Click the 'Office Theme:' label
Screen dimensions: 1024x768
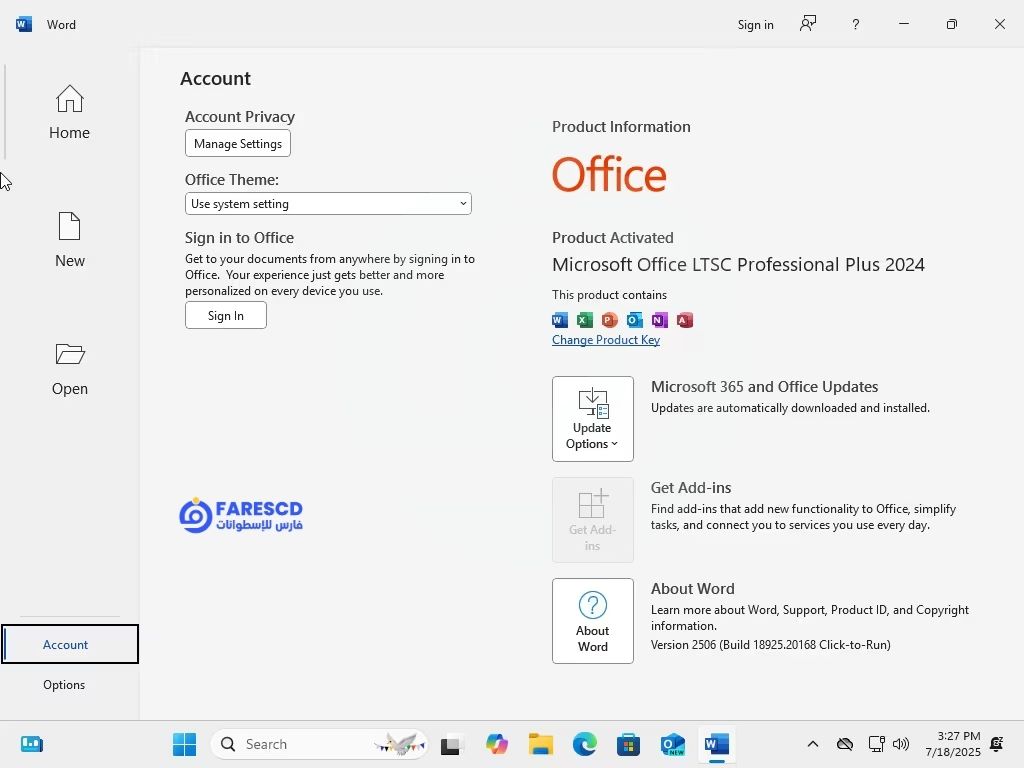(x=232, y=180)
